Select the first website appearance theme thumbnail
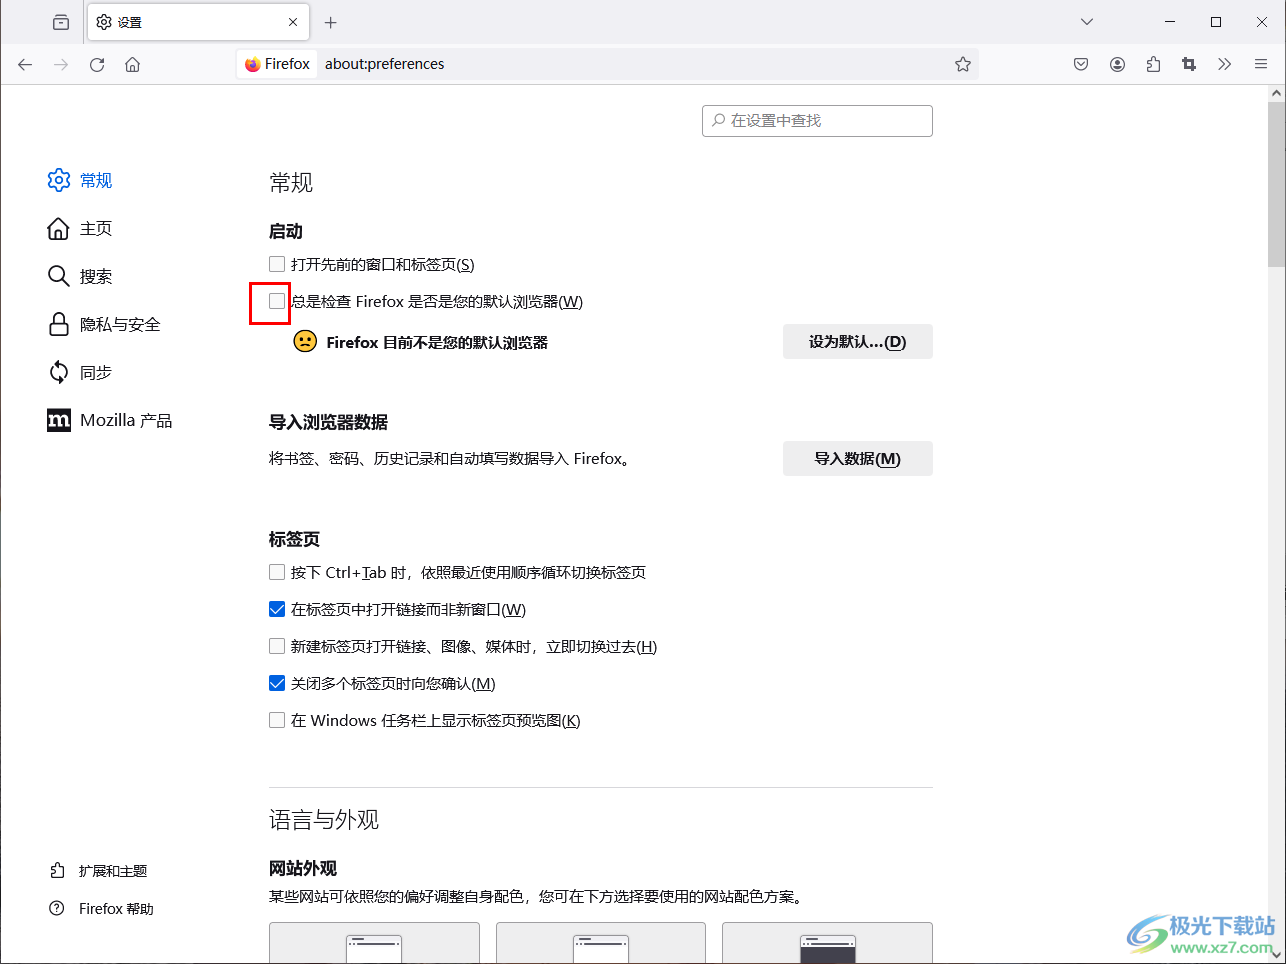1286x964 pixels. click(374, 943)
